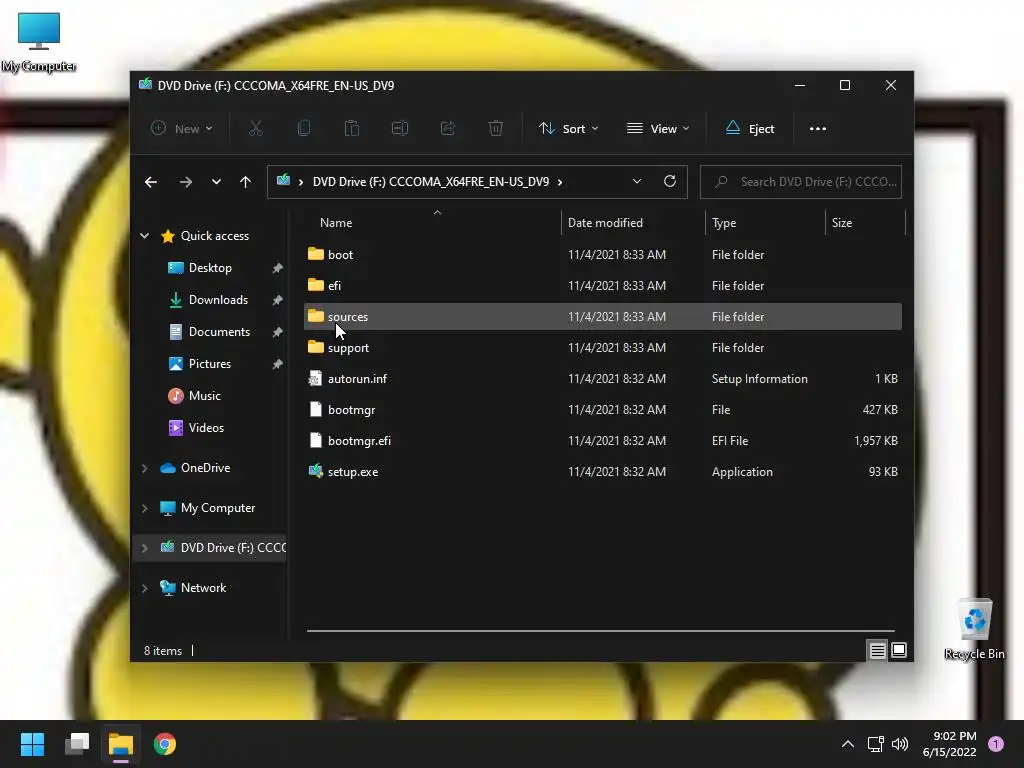This screenshot has height=768, width=1024.
Task: Sort by Date modified column header
Action: pos(605,223)
